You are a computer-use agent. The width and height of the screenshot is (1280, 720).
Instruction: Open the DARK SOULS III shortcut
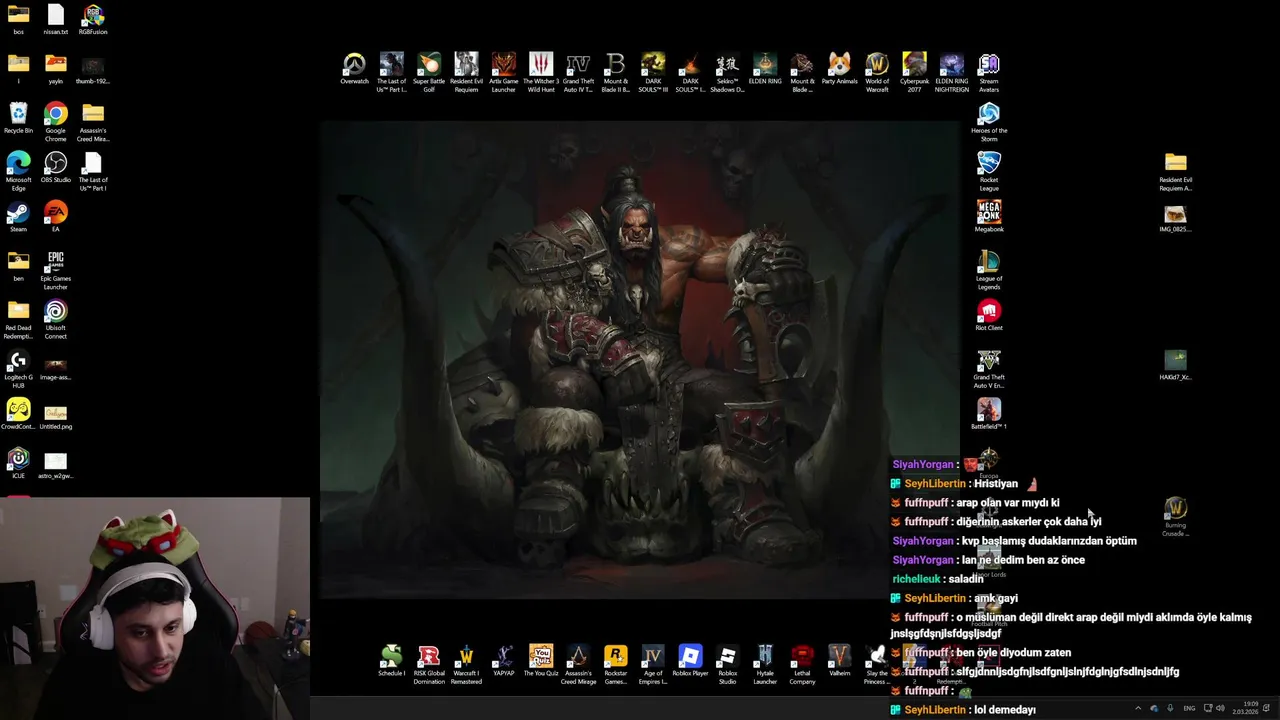[x=653, y=73]
